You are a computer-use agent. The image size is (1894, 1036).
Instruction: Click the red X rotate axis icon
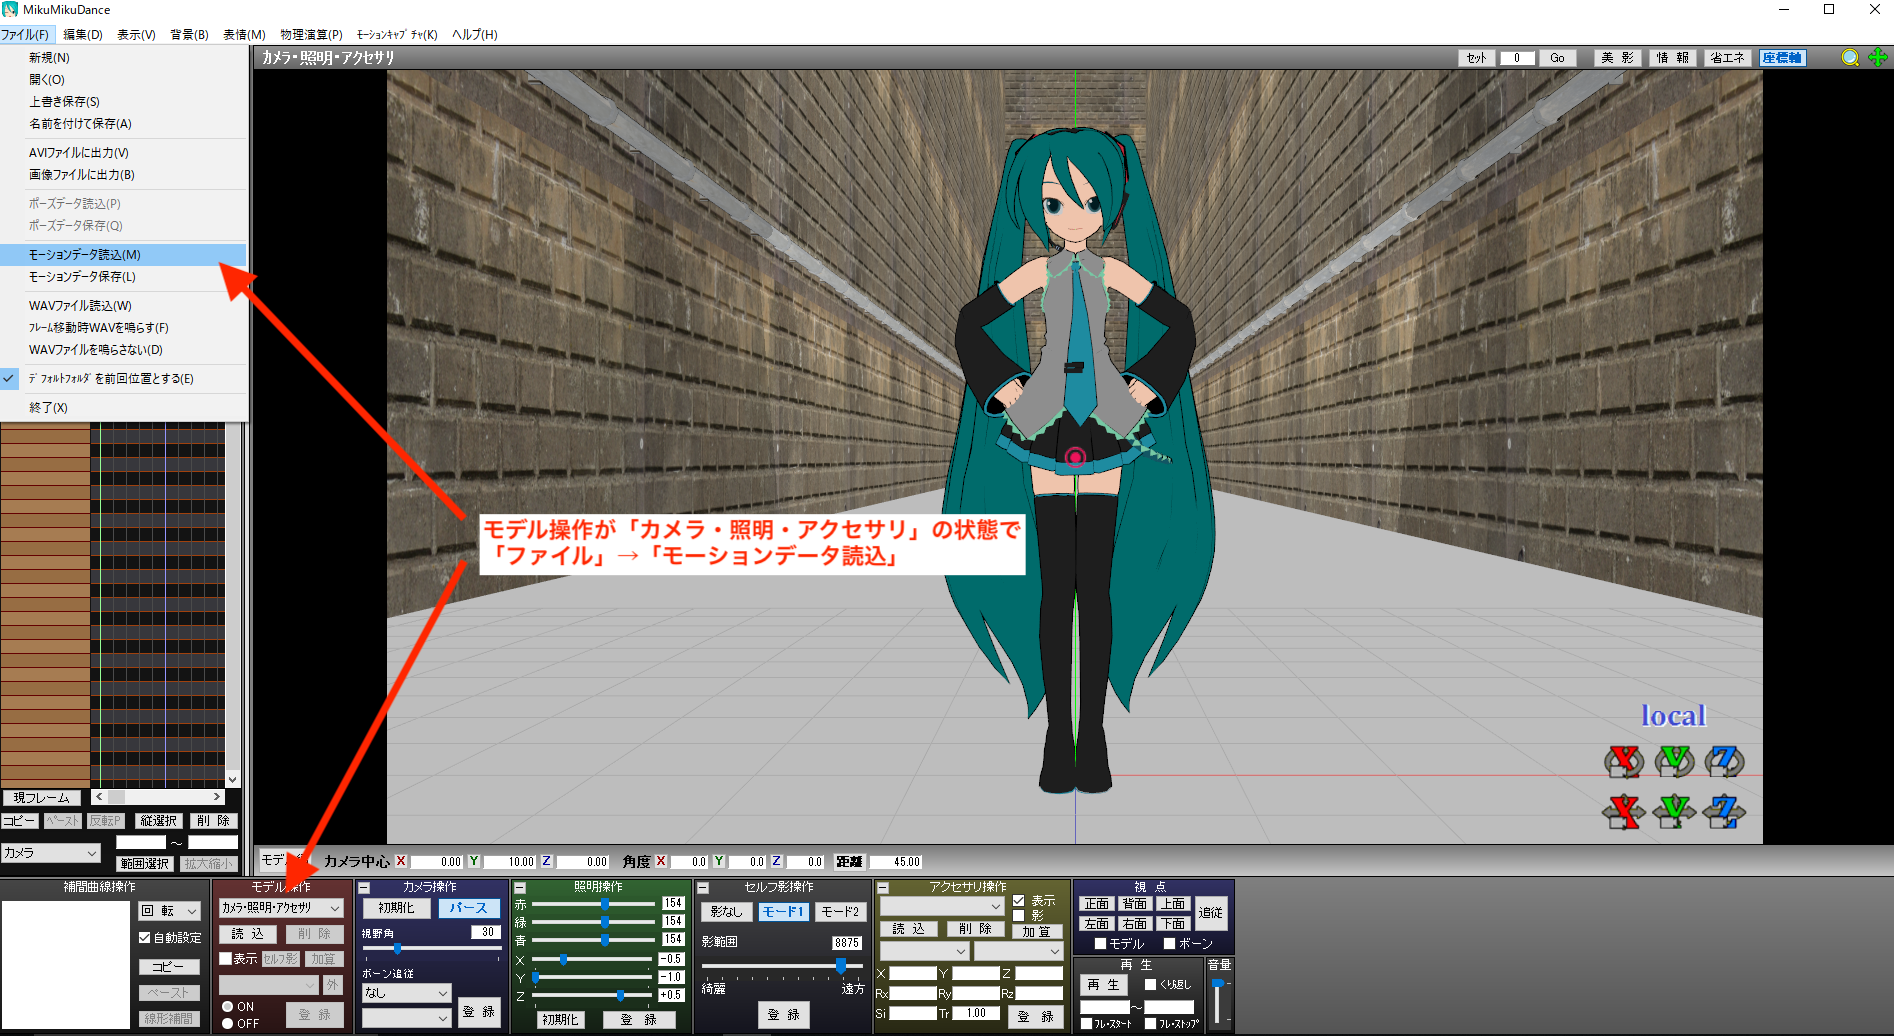click(x=1624, y=762)
